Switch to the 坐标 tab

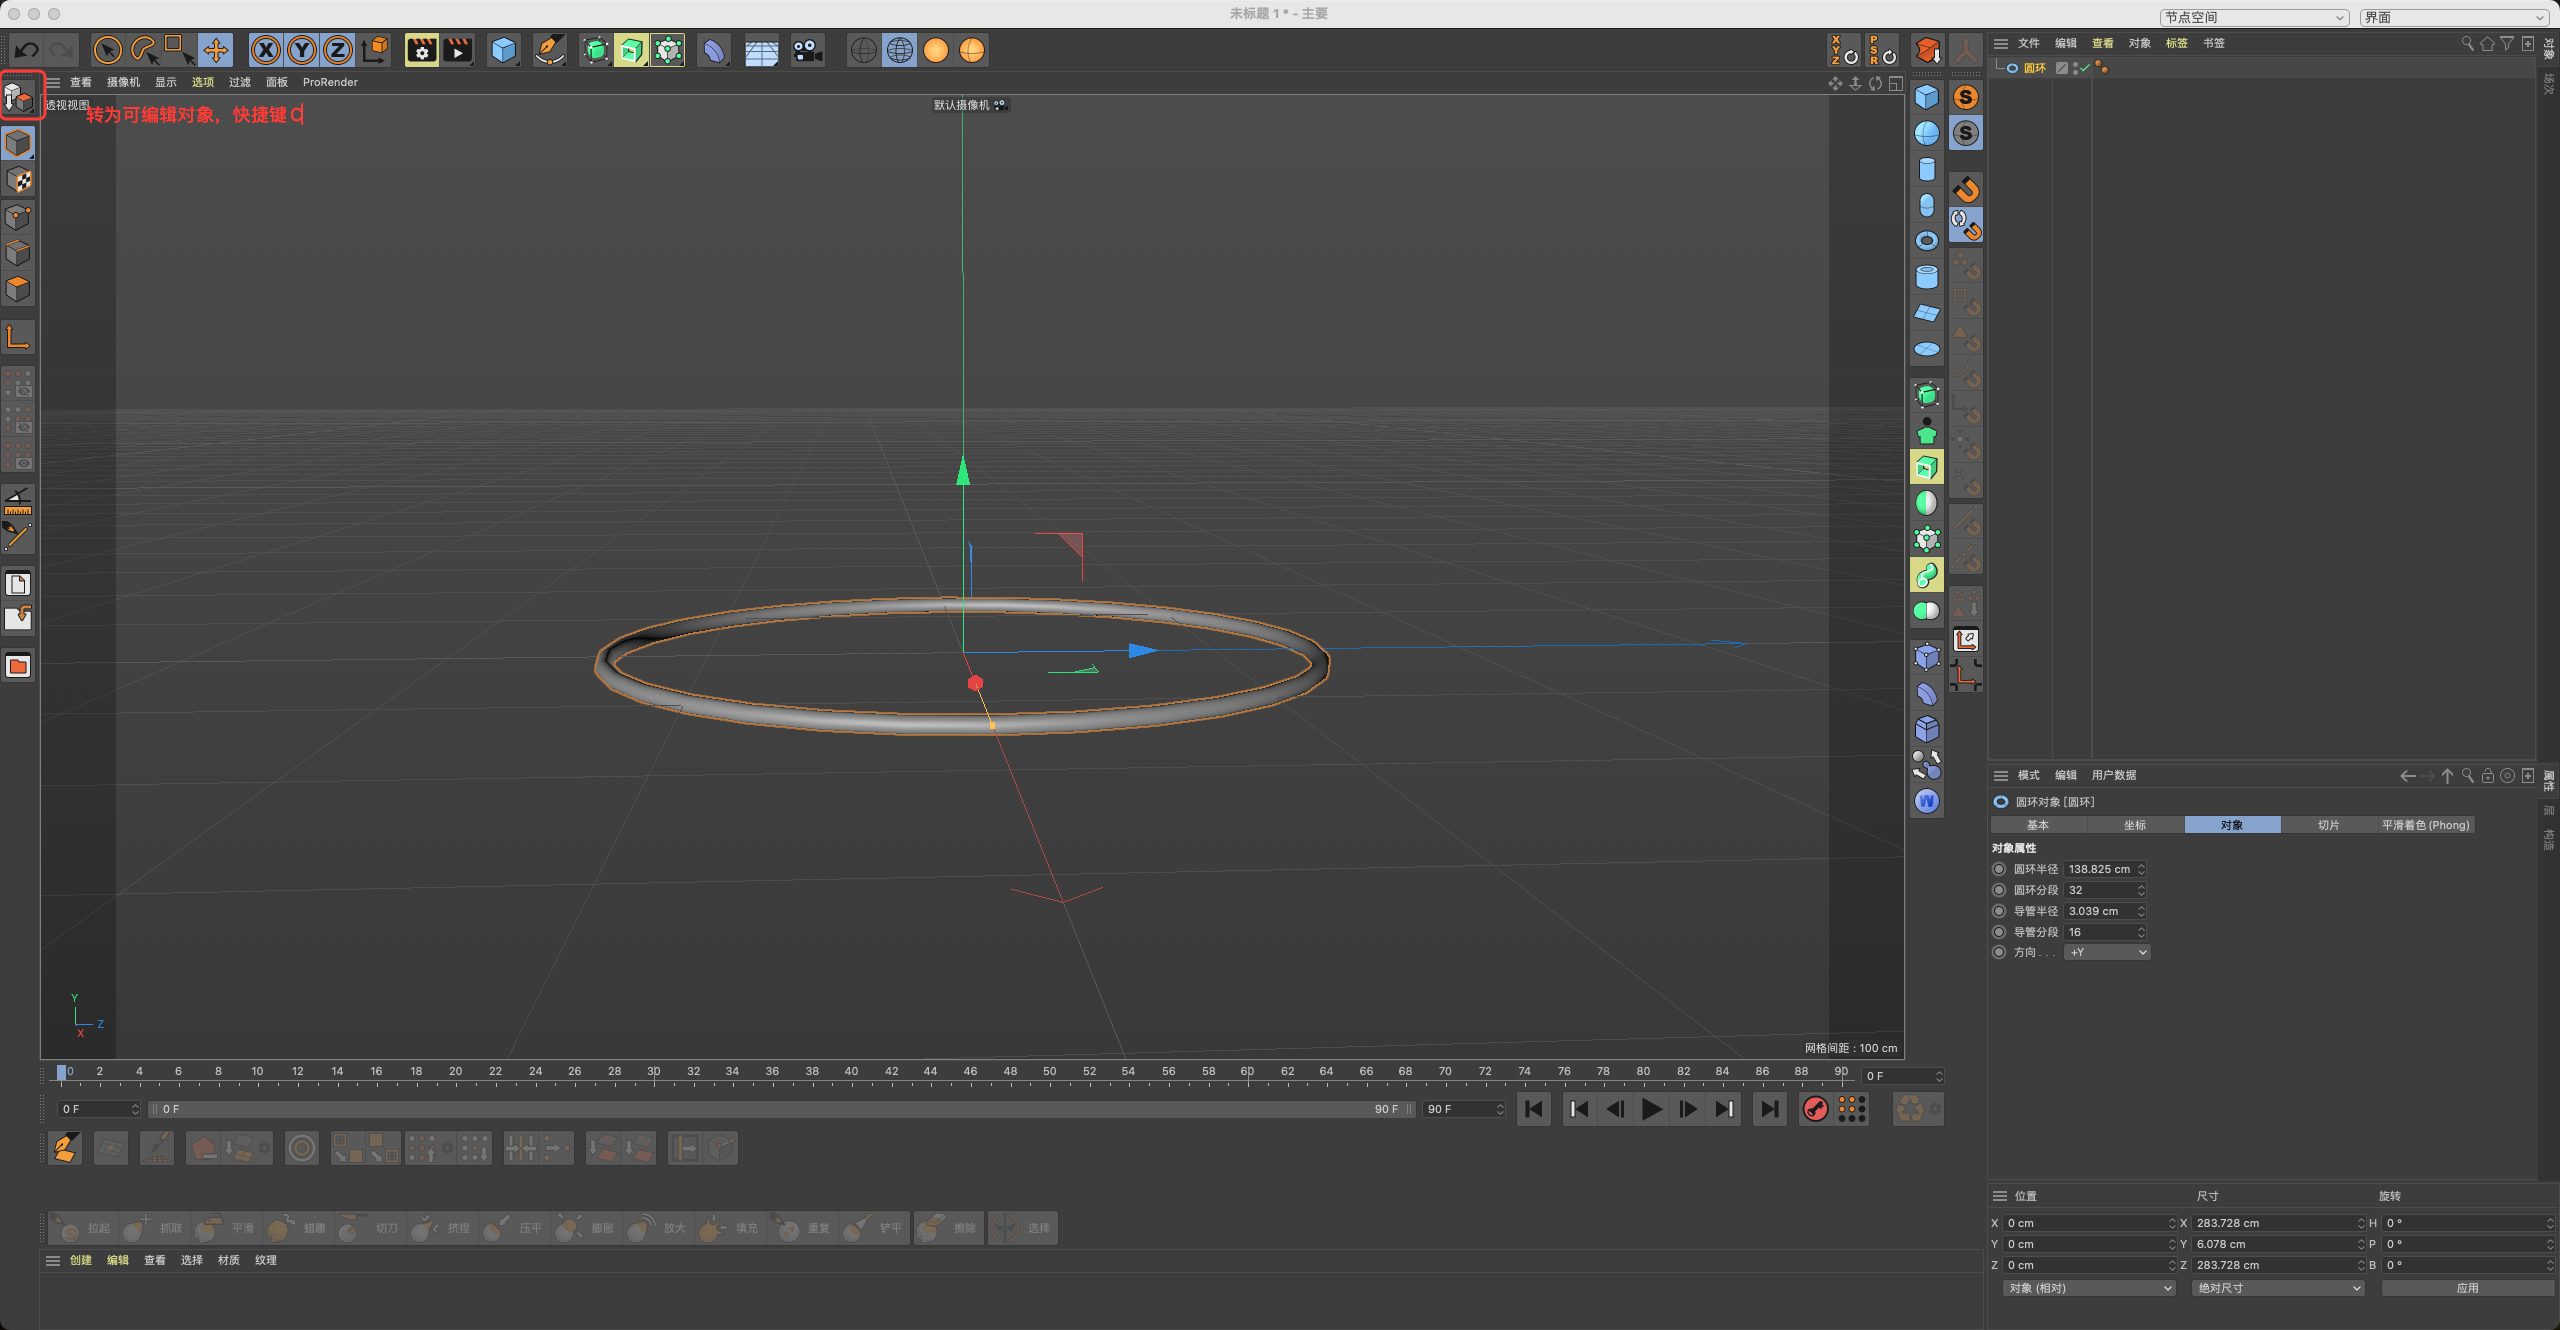click(2134, 825)
